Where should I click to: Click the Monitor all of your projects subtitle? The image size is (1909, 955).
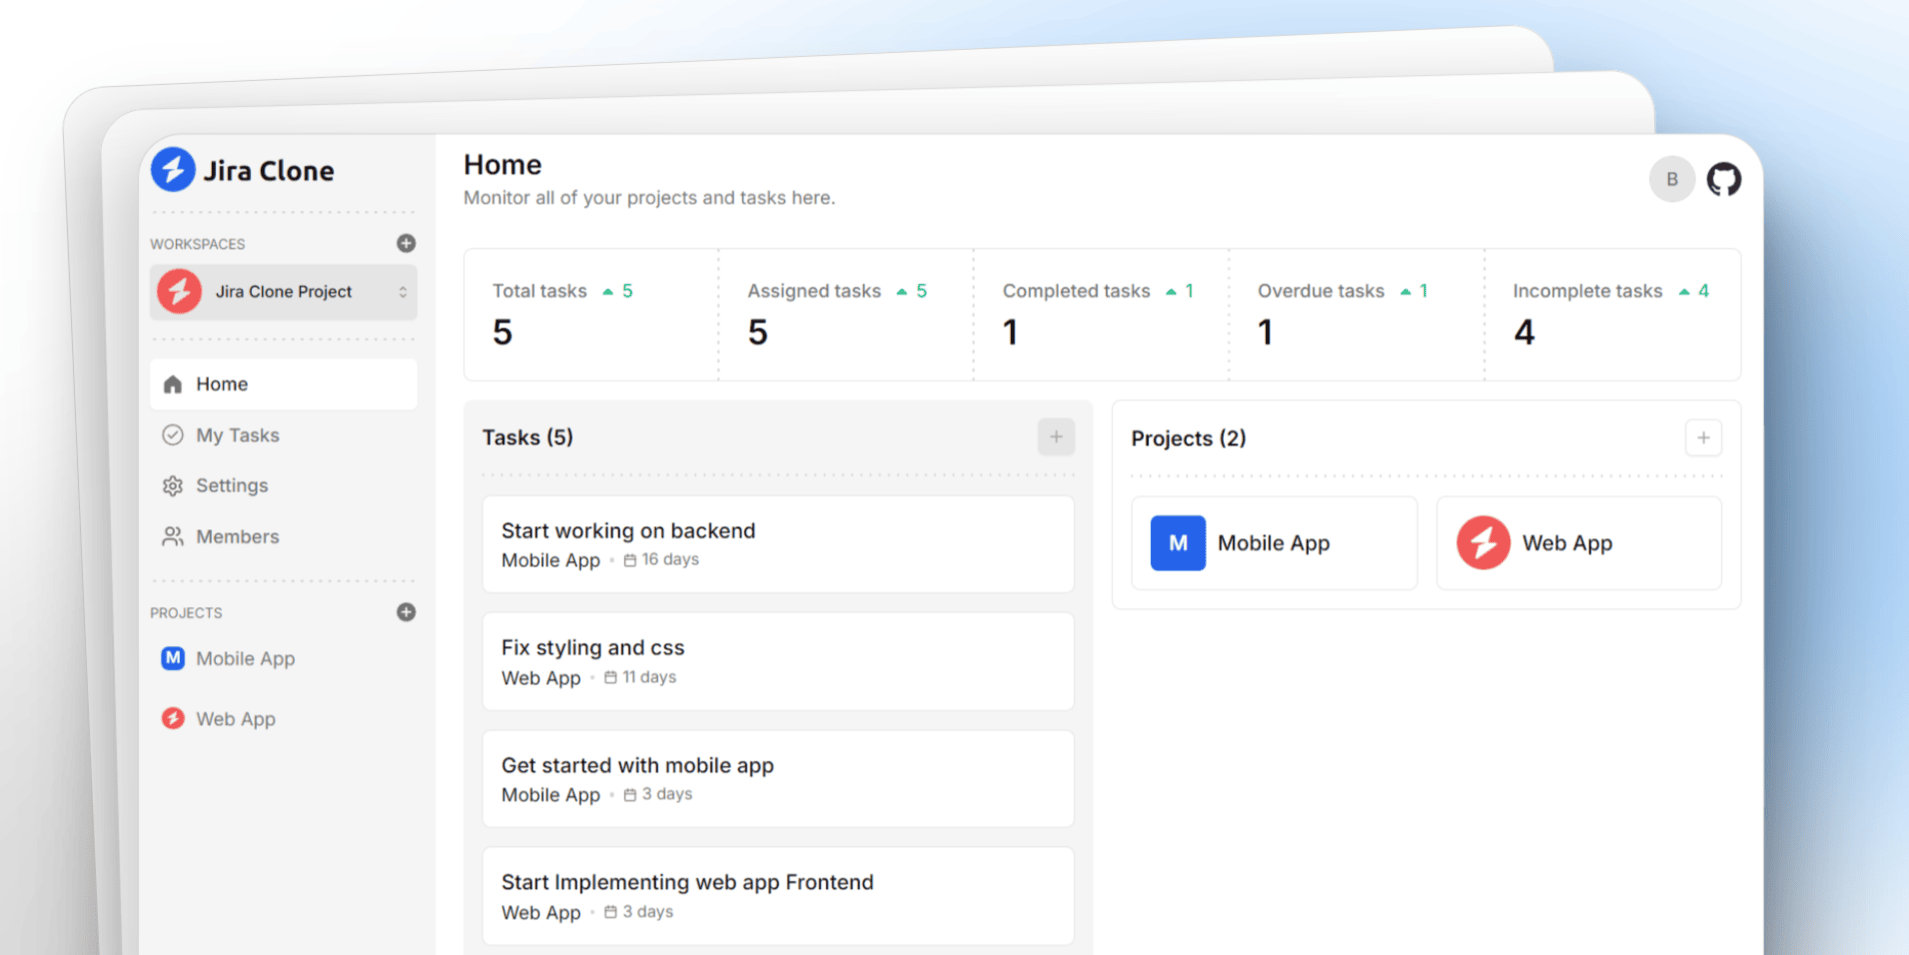pos(650,198)
